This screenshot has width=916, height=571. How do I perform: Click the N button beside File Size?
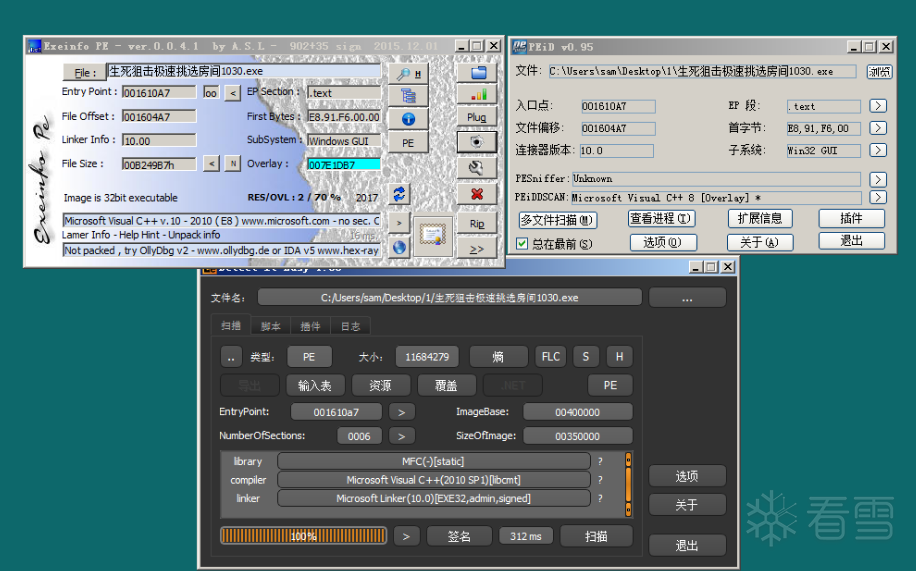pyautogui.click(x=233, y=164)
